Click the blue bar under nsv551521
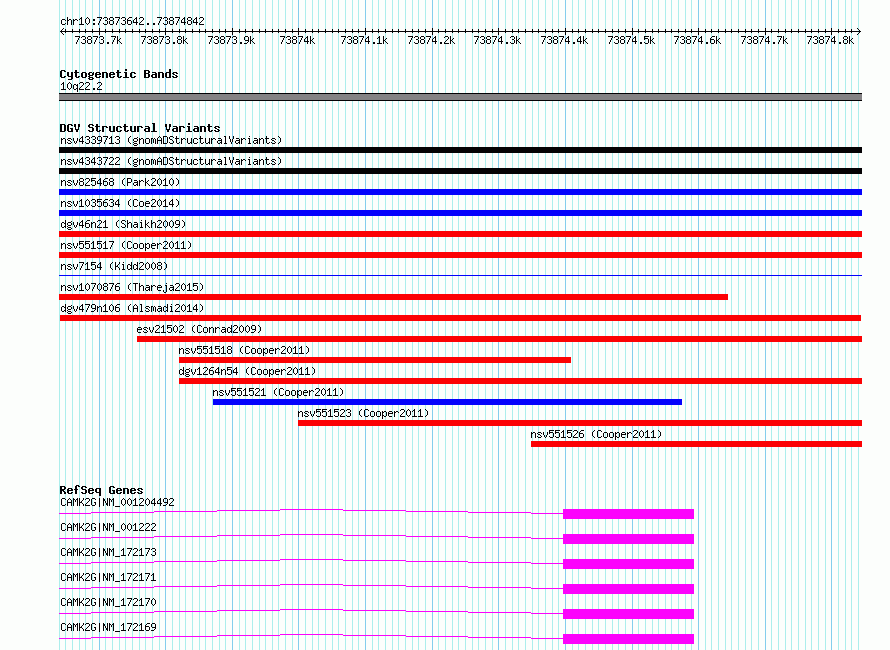The height and width of the screenshot is (650, 890). (447, 402)
